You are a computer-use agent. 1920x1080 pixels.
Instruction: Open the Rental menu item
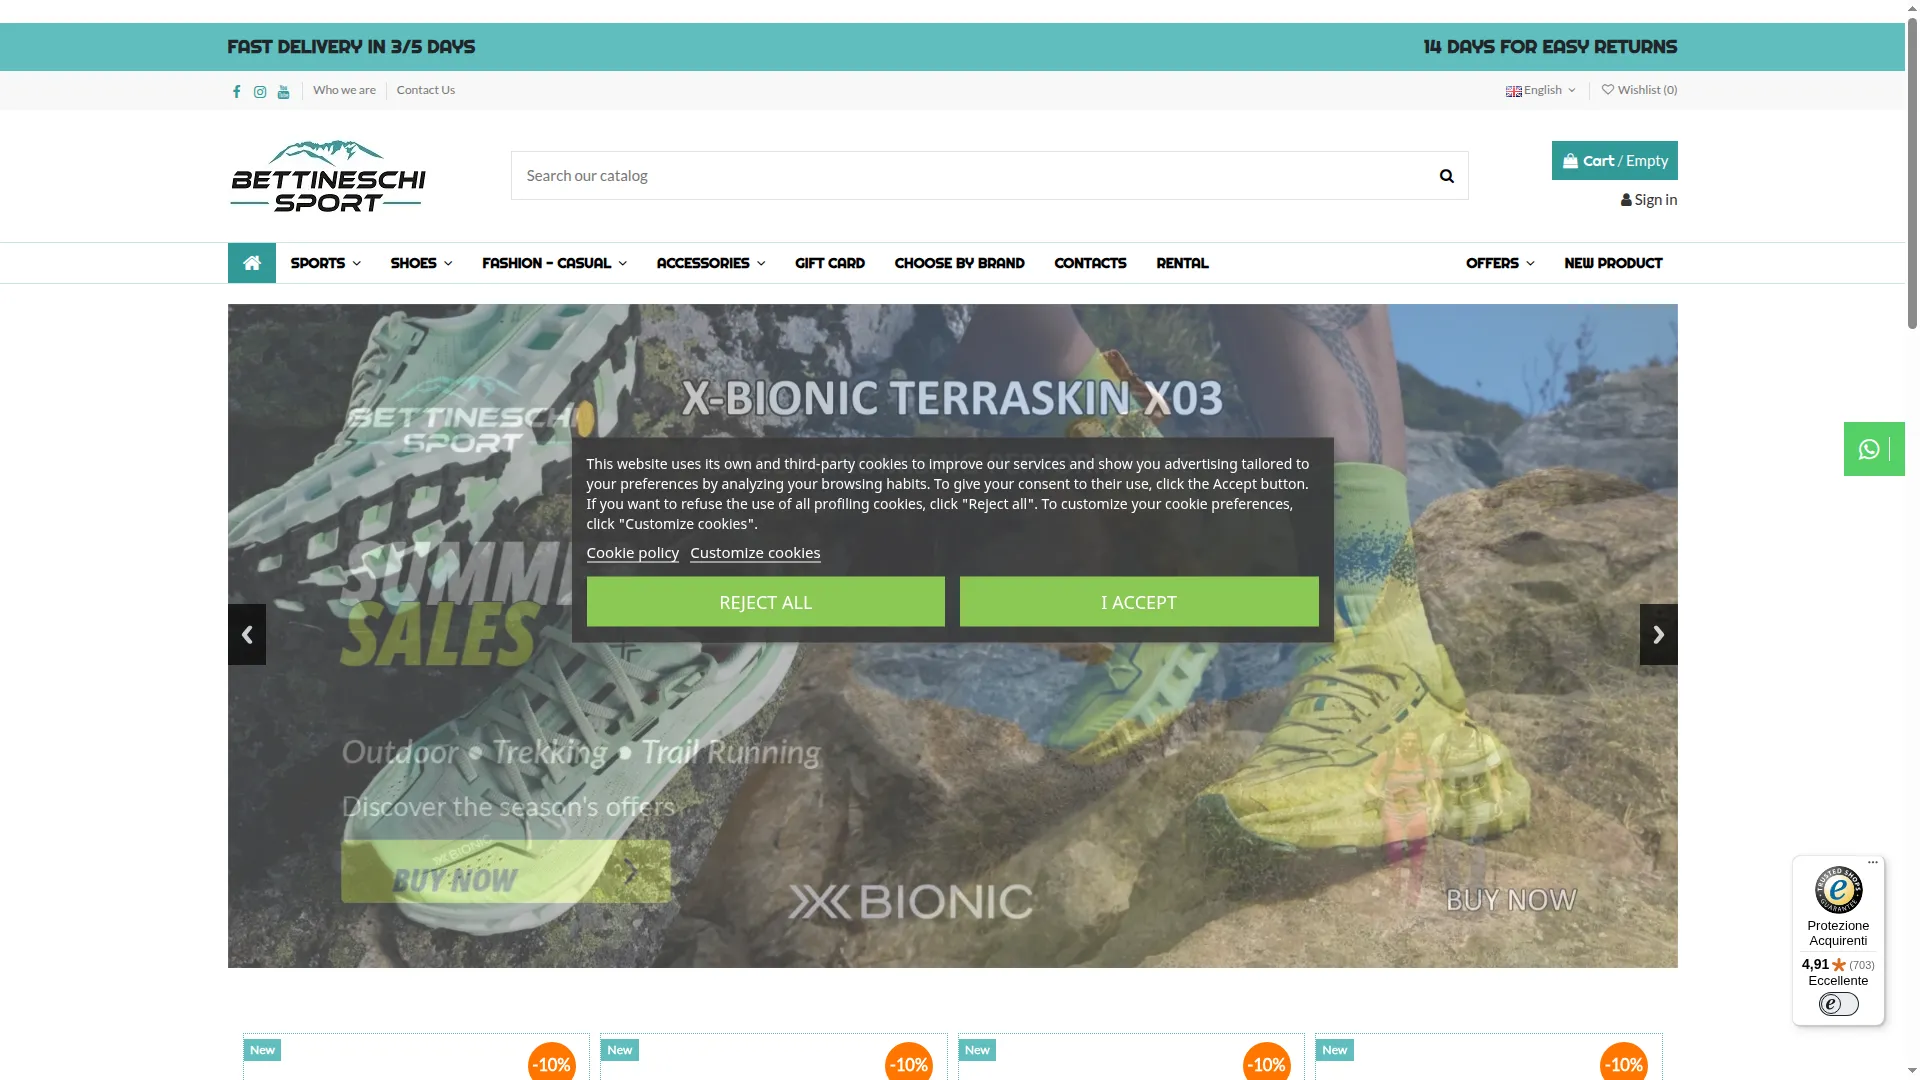[x=1182, y=263]
